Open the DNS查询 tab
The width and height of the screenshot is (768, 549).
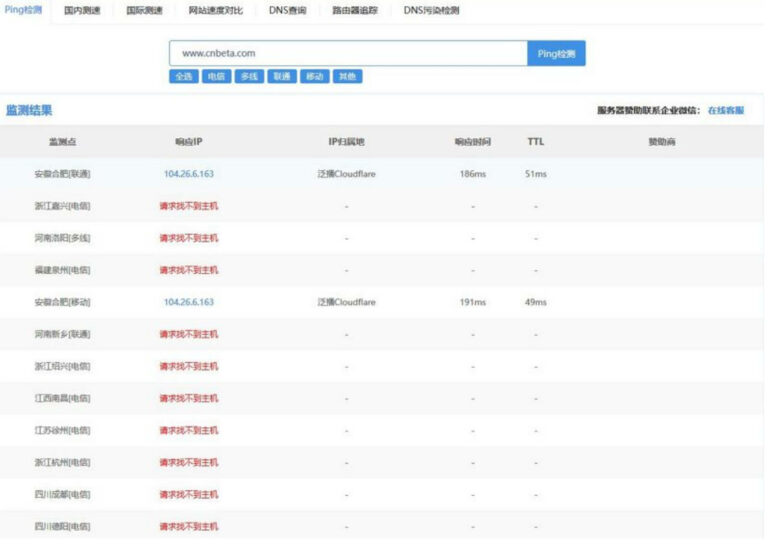tap(288, 10)
